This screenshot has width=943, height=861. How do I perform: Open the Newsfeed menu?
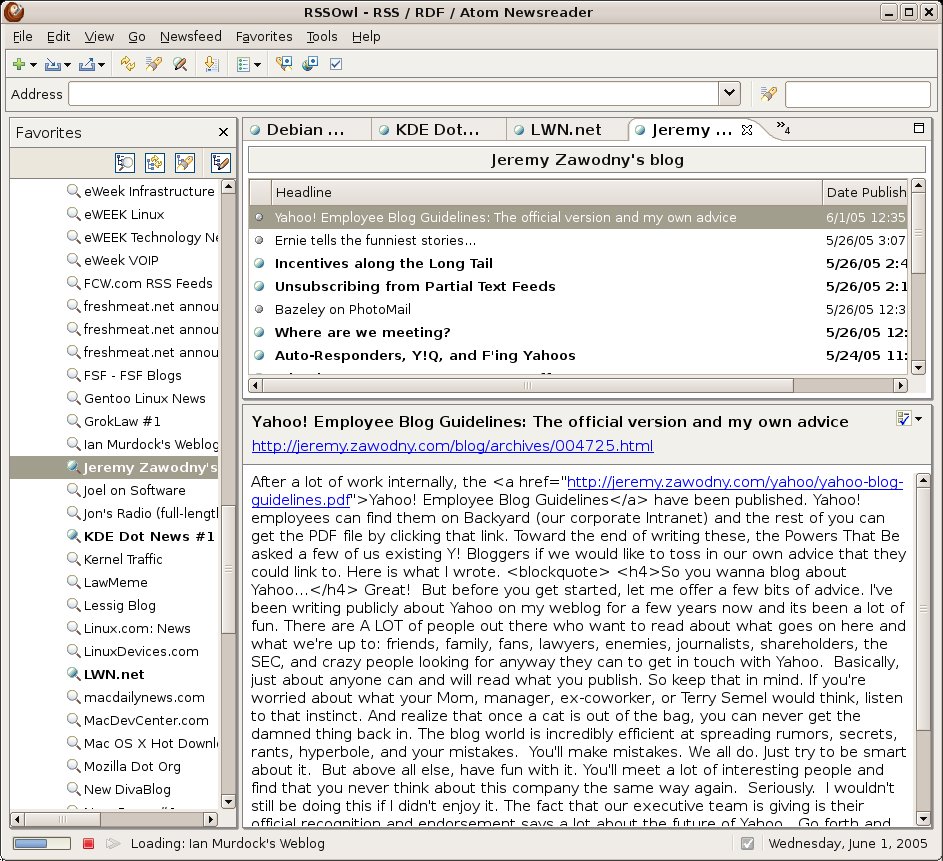(191, 37)
